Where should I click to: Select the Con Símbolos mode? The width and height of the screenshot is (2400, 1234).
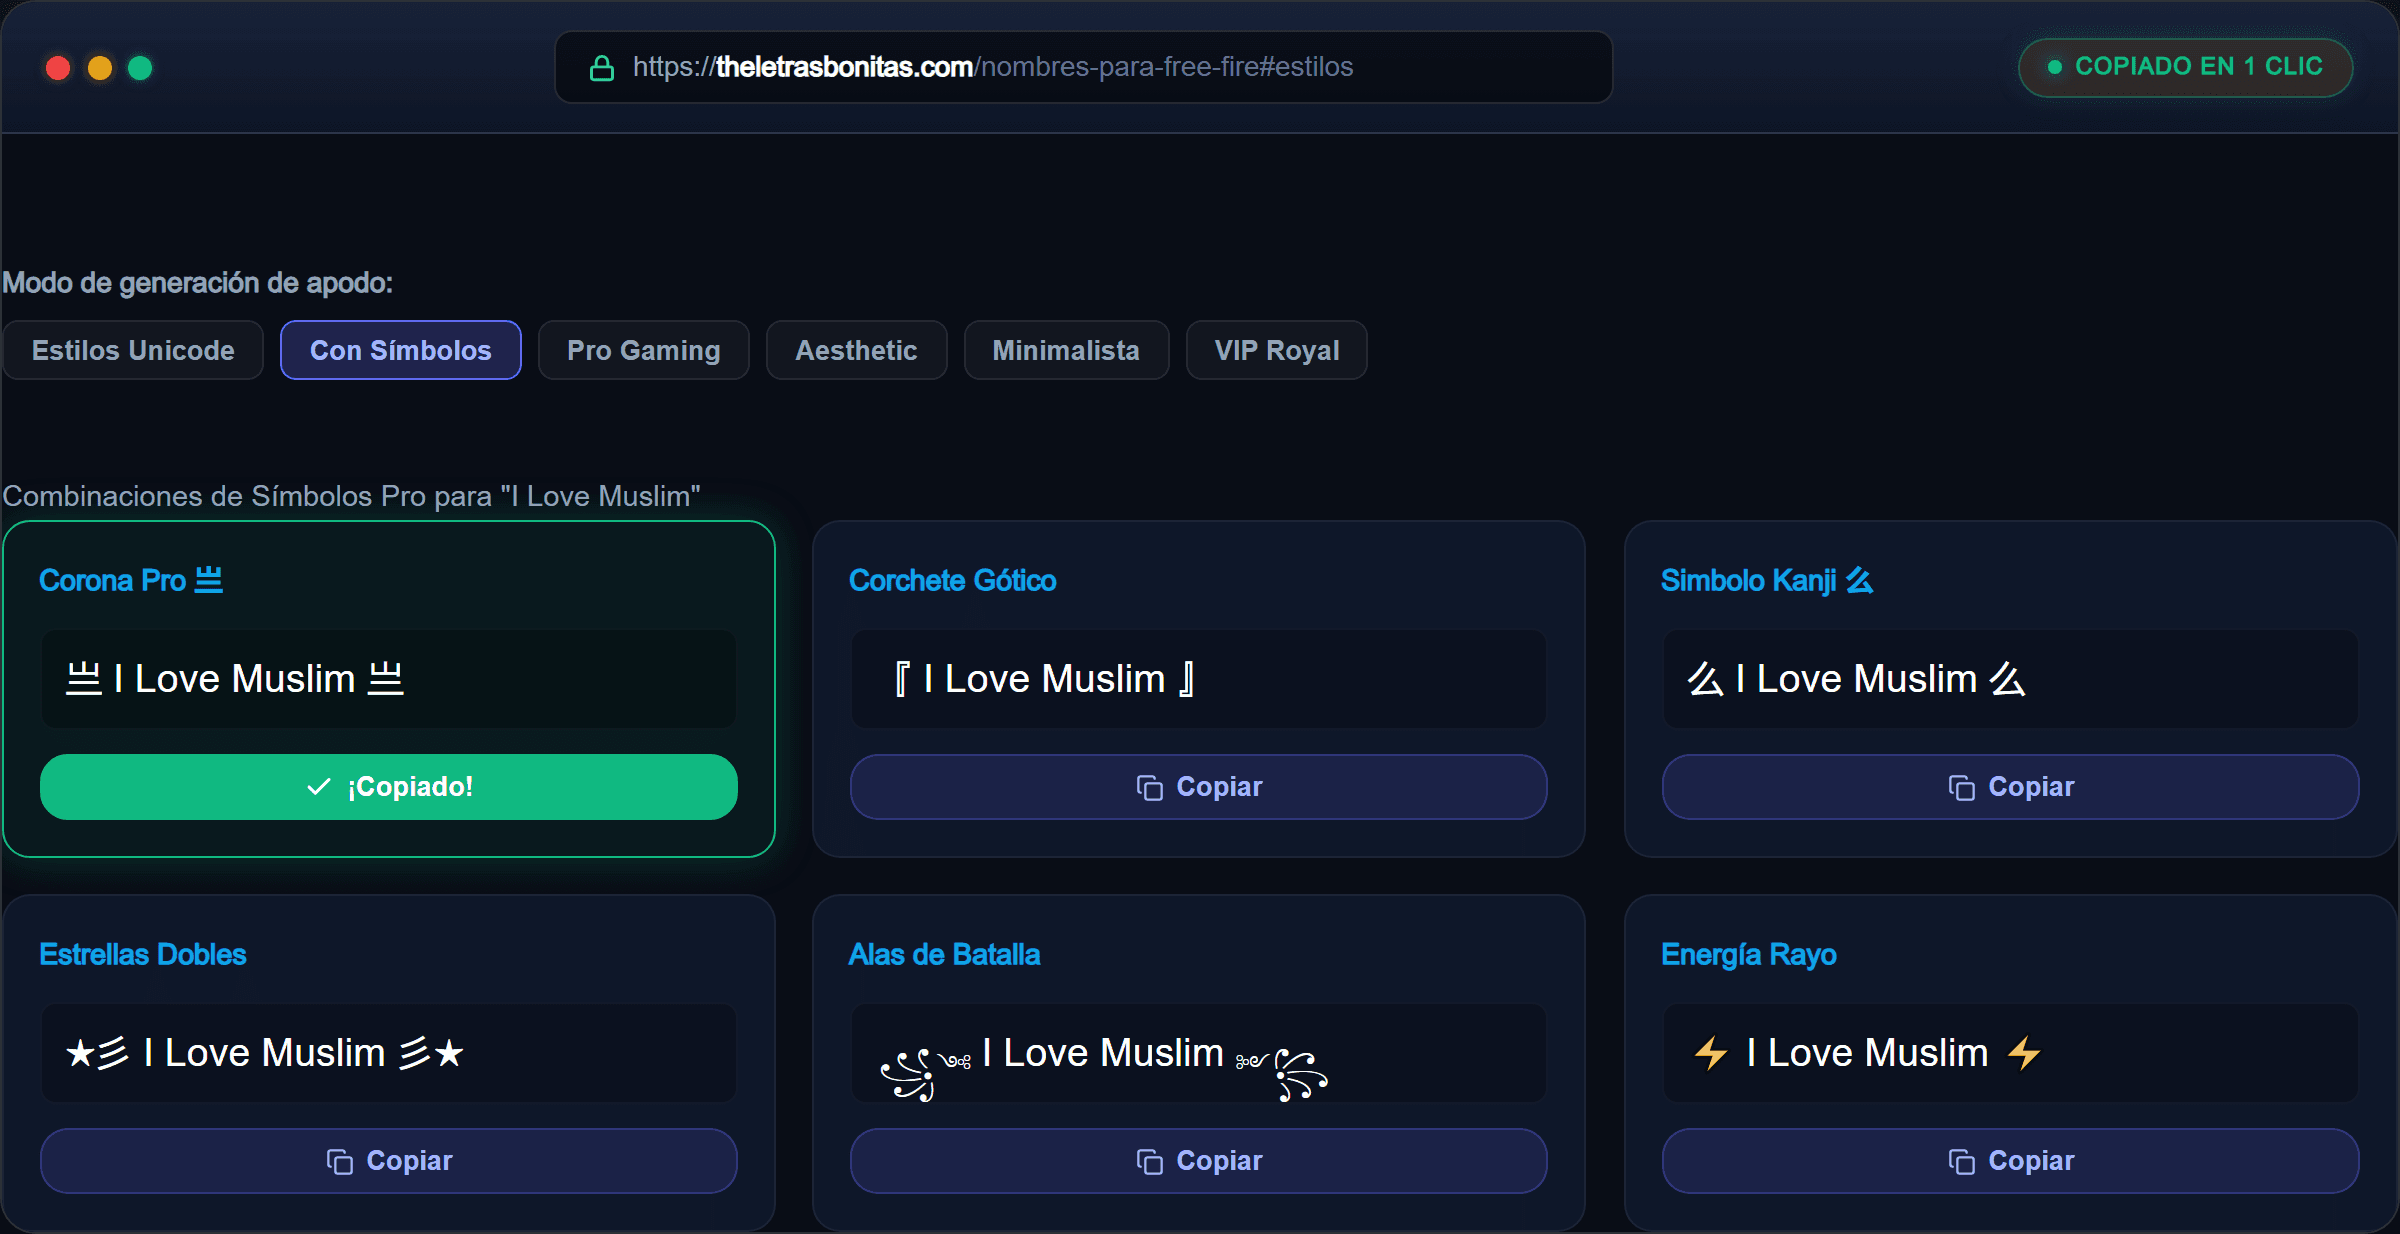click(x=401, y=350)
